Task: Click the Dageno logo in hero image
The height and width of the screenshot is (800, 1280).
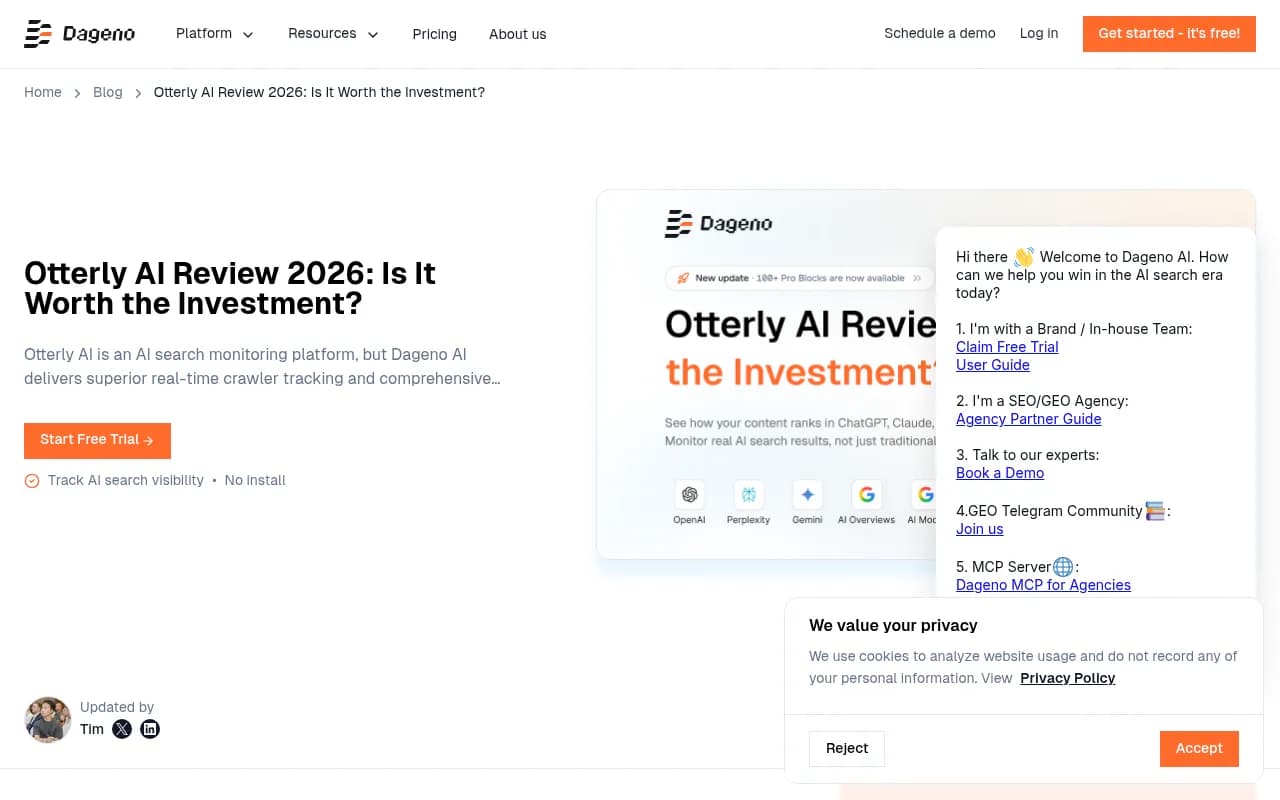Action: 719,224
